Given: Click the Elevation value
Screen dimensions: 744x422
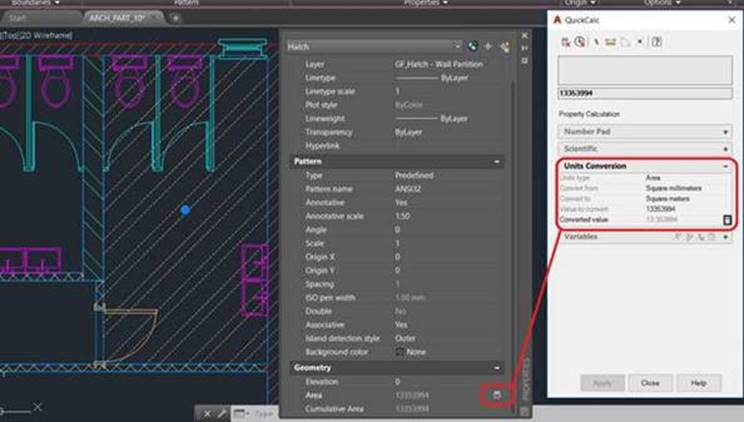Looking at the screenshot, I should (x=398, y=382).
